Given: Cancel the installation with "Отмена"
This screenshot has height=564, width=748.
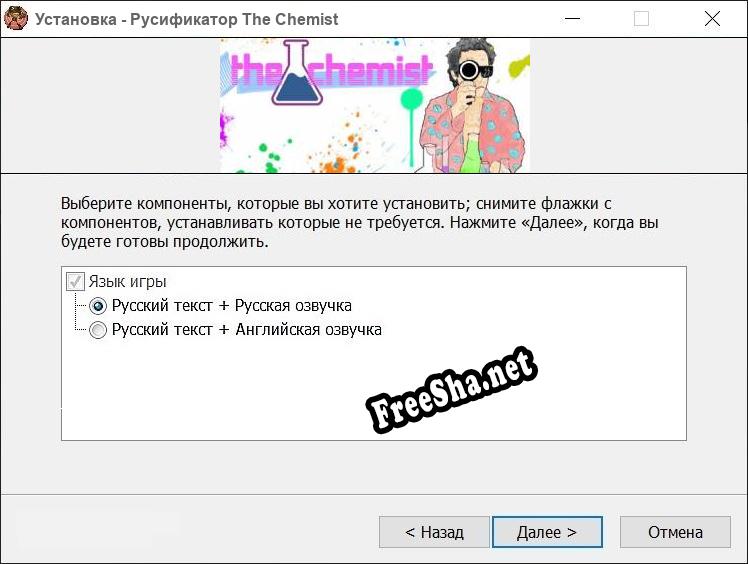Looking at the screenshot, I should 675,532.
